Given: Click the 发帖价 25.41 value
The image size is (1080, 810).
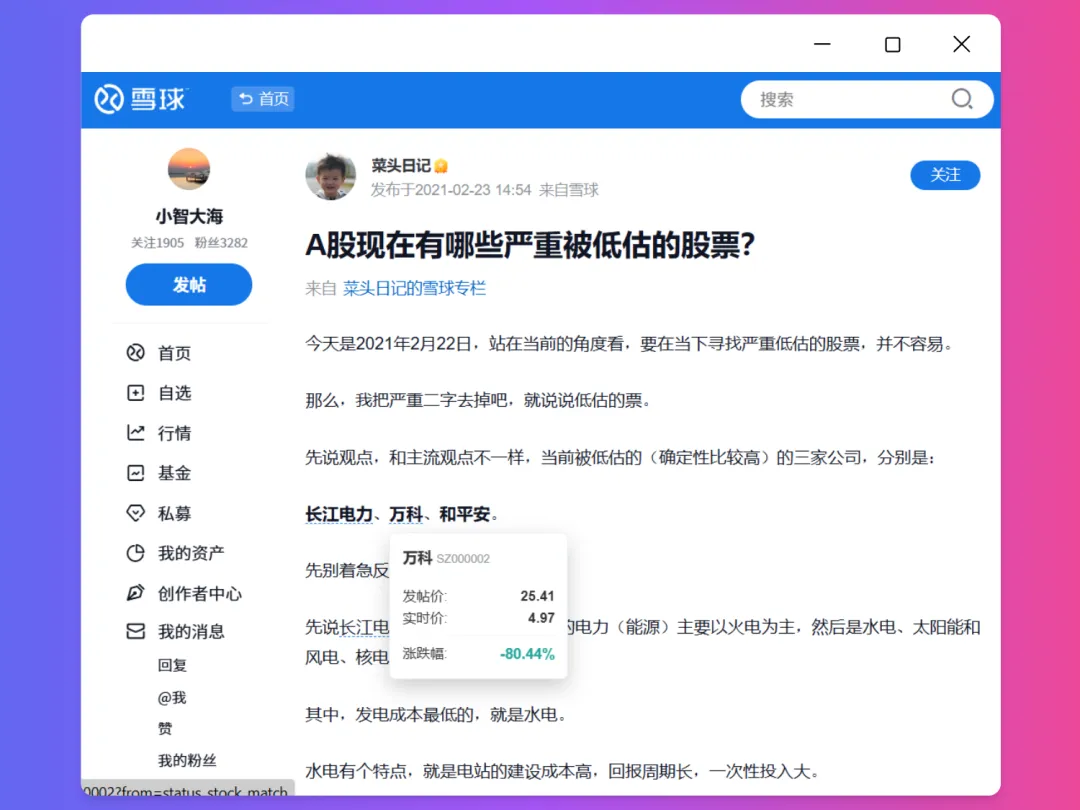Looking at the screenshot, I should pyautogui.click(x=537, y=596).
